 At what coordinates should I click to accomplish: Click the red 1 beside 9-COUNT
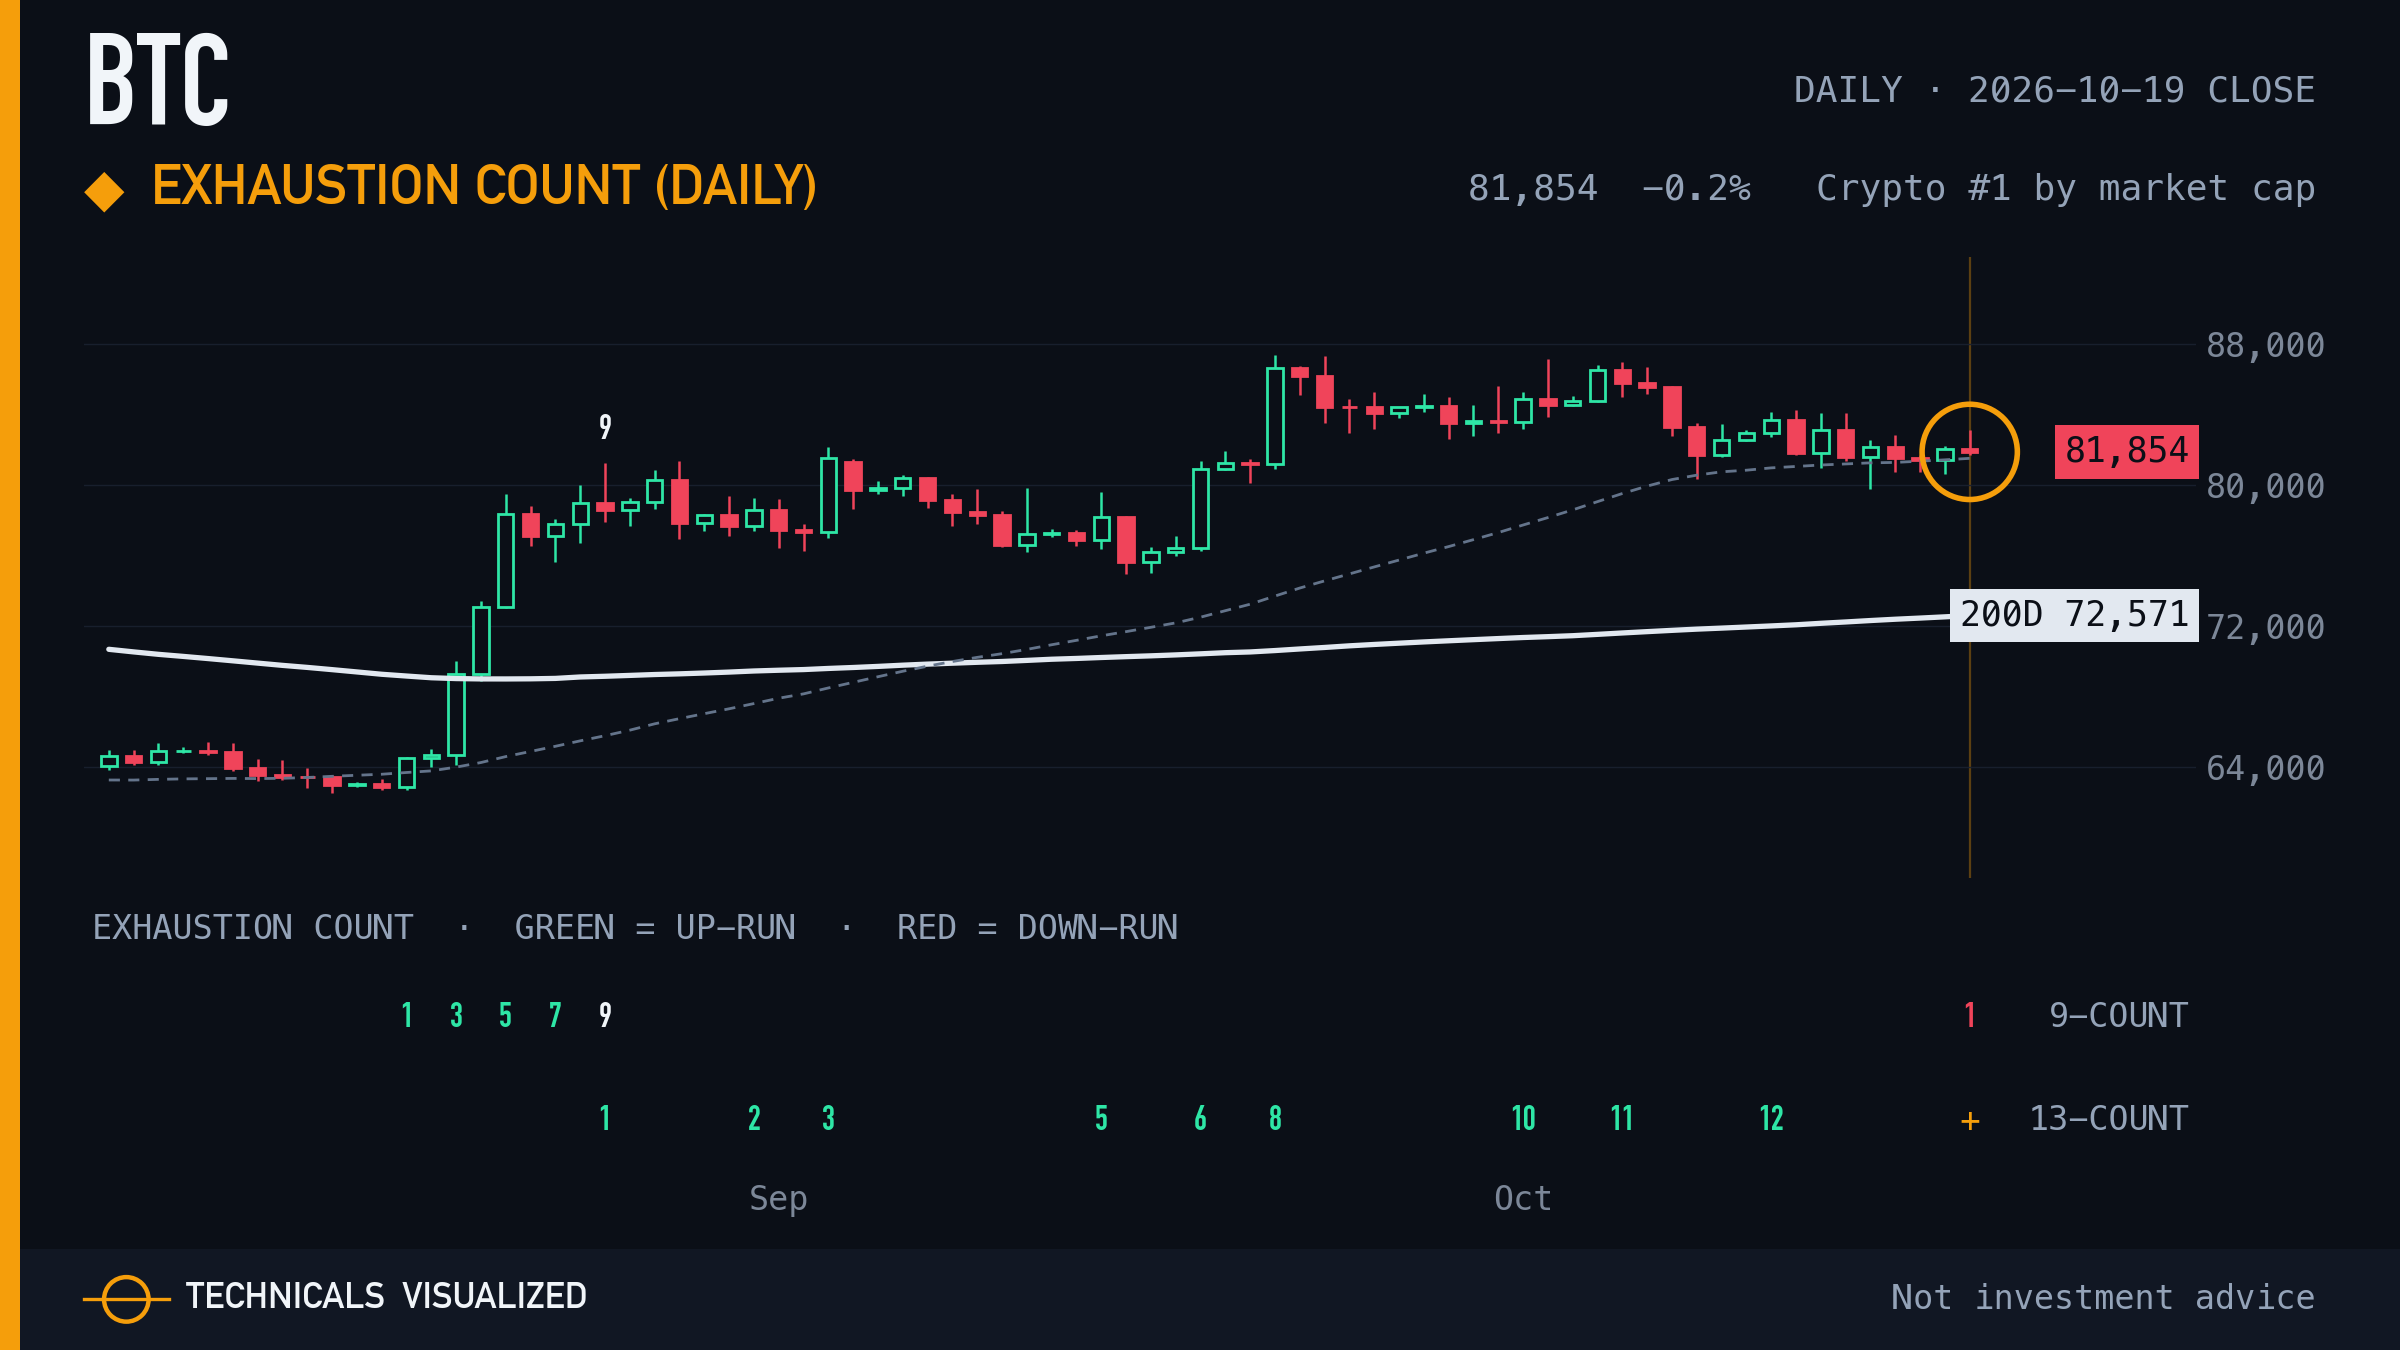coord(1970,1016)
